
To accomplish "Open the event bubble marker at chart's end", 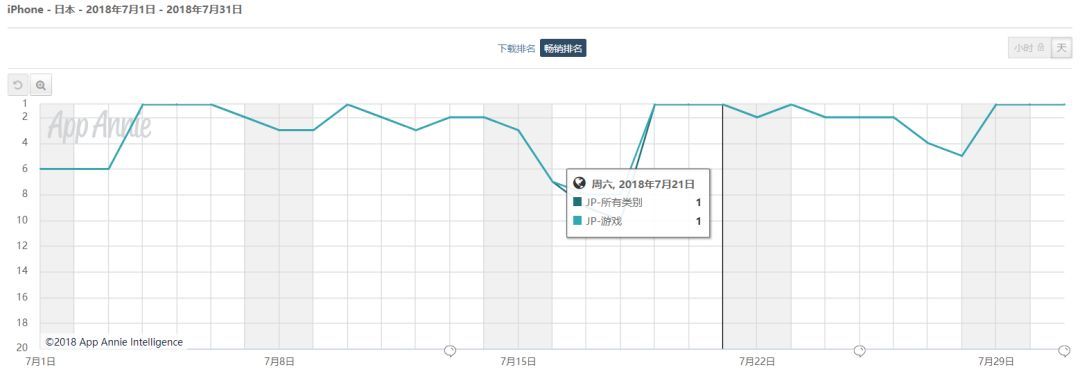I will click(1065, 351).
